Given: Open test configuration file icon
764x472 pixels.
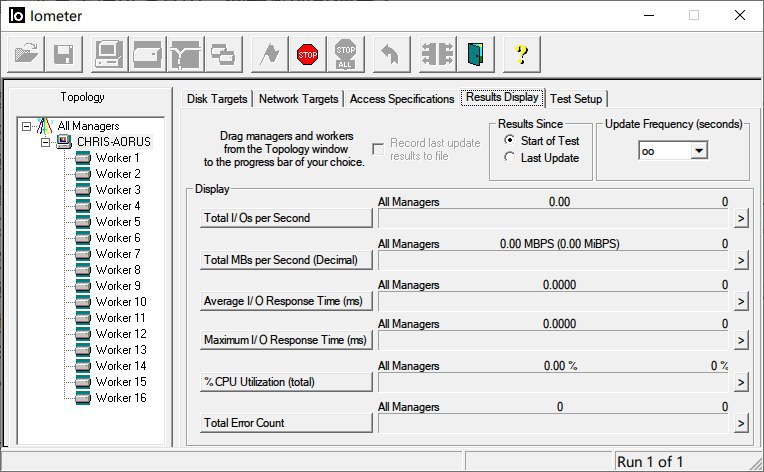Looking at the screenshot, I should [x=26, y=54].
